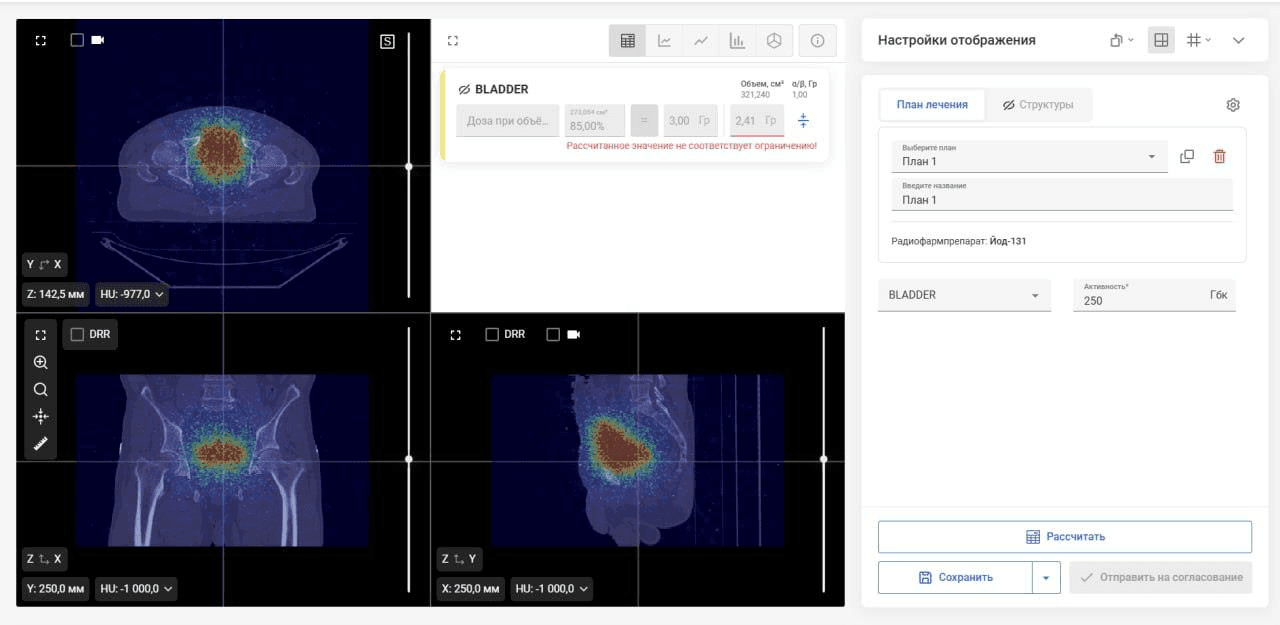
Task: Open the BLADDER structure dropdown
Action: click(964, 295)
